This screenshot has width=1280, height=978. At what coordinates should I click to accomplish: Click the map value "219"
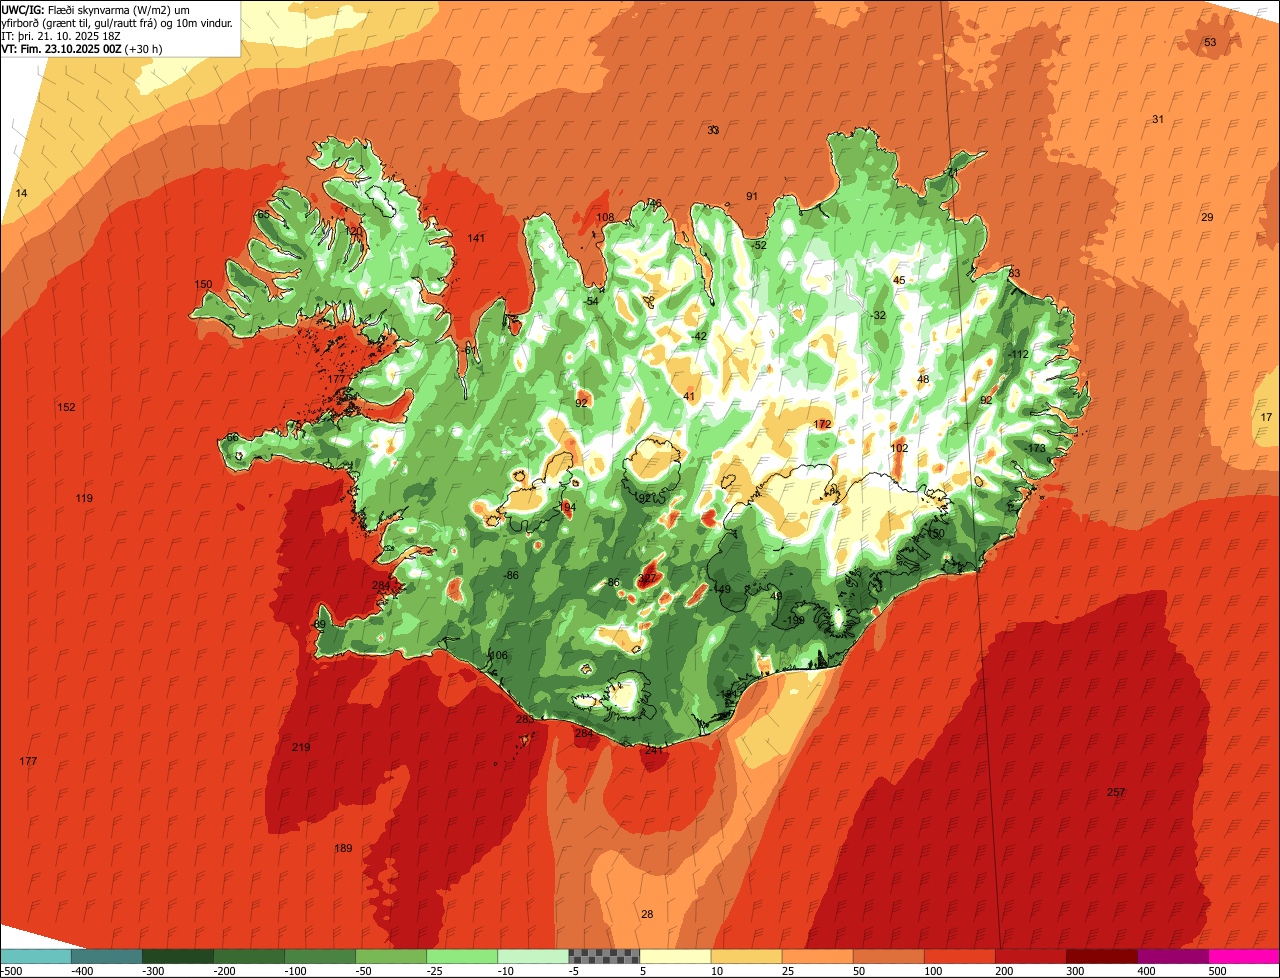click(301, 747)
